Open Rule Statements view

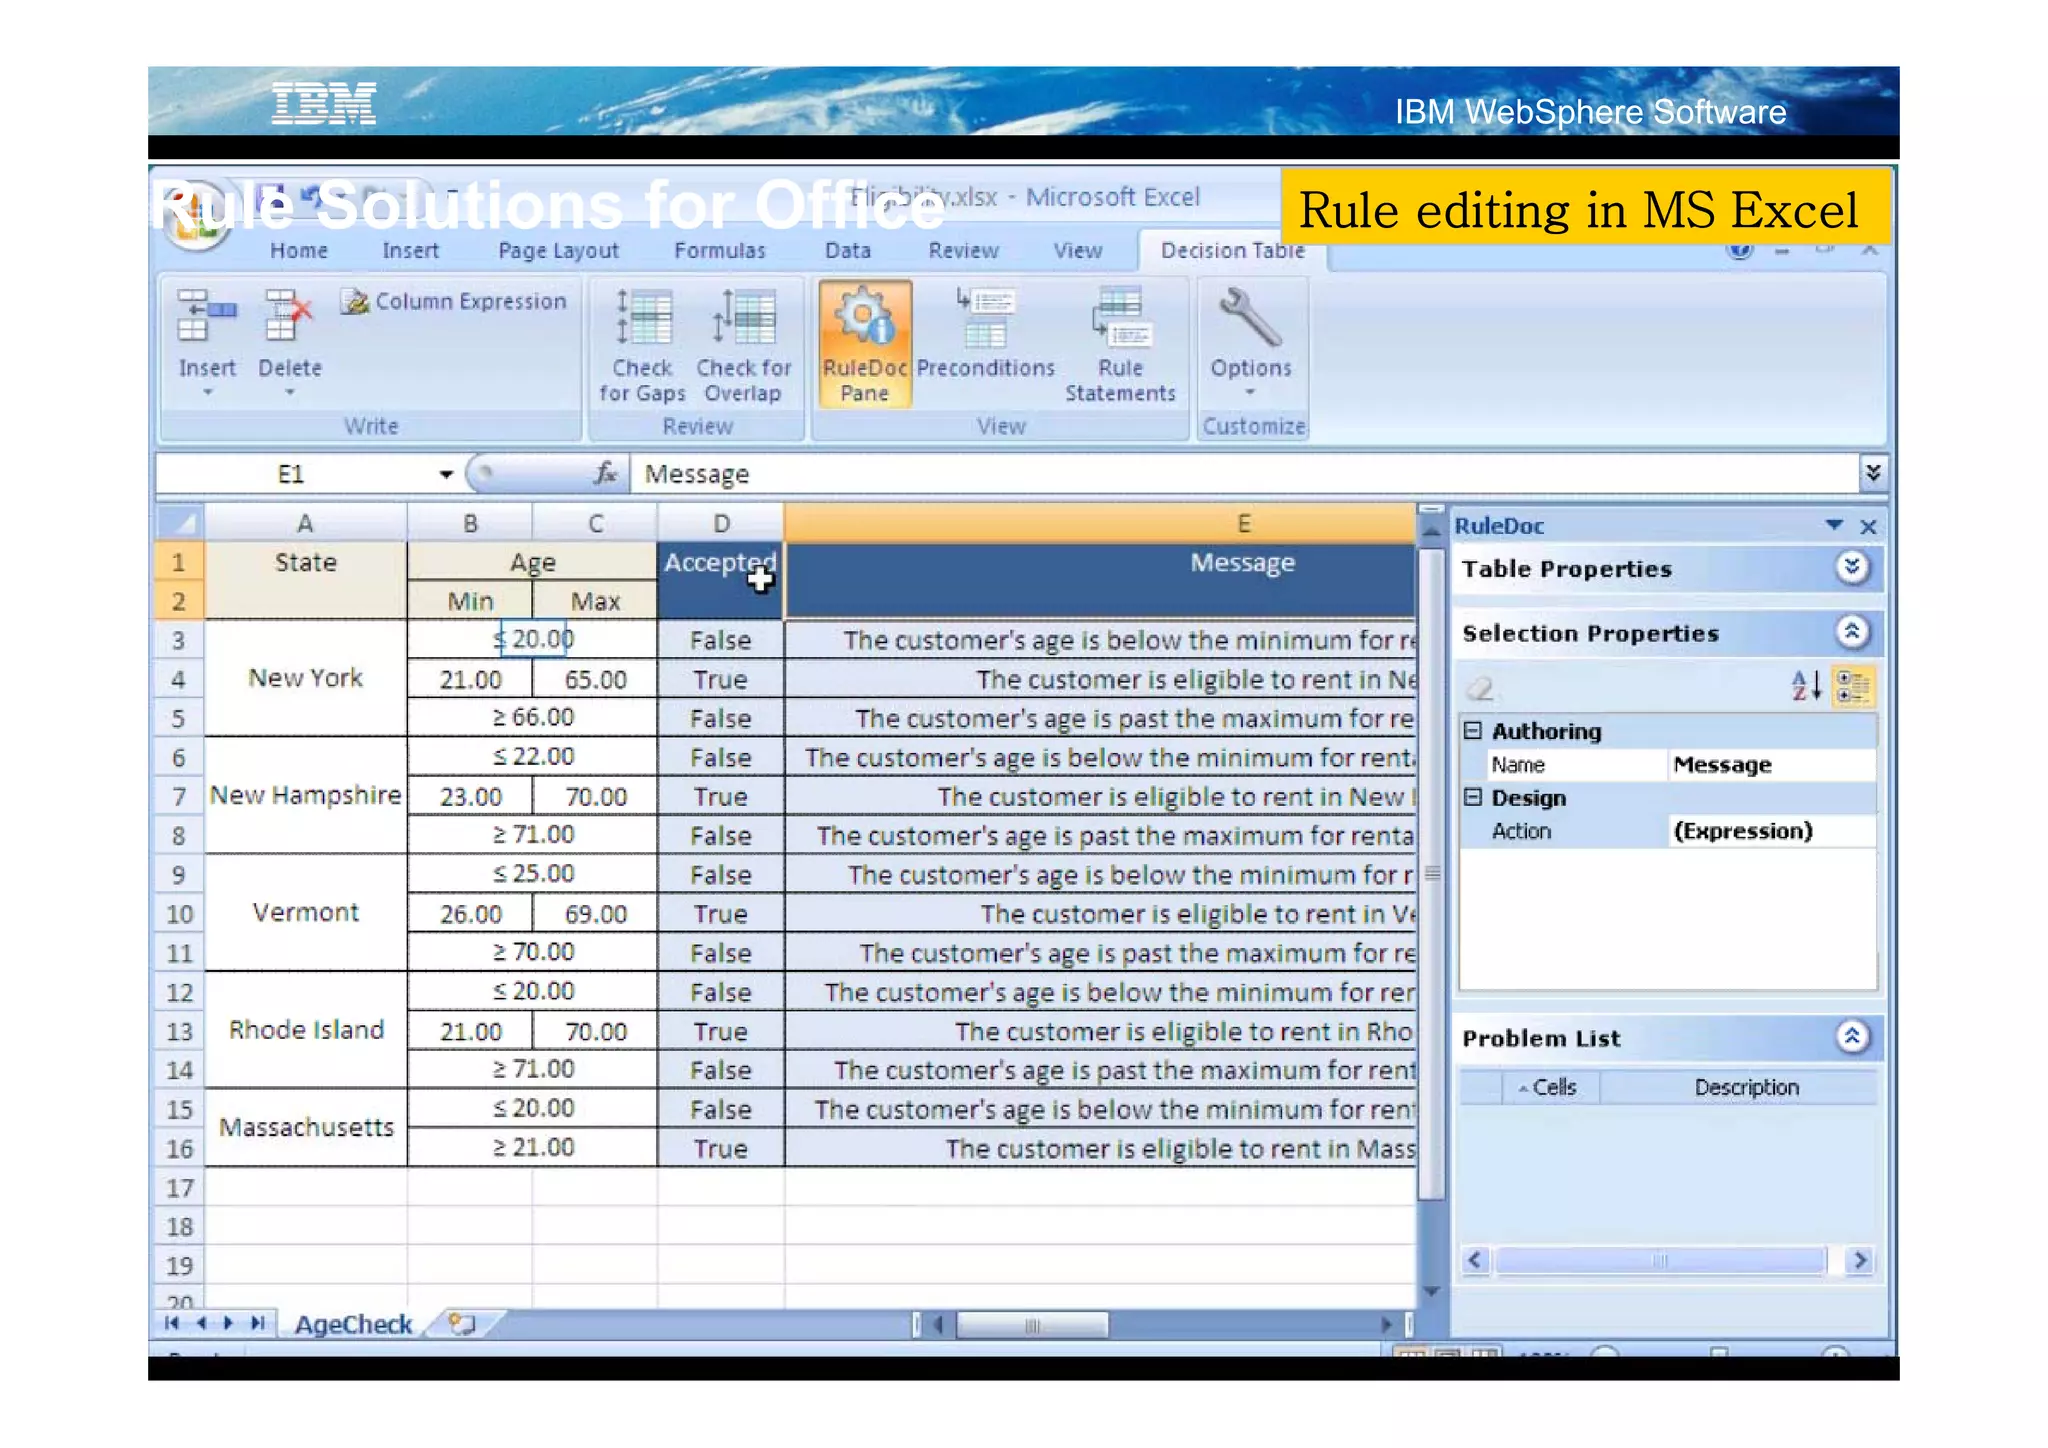[1120, 346]
